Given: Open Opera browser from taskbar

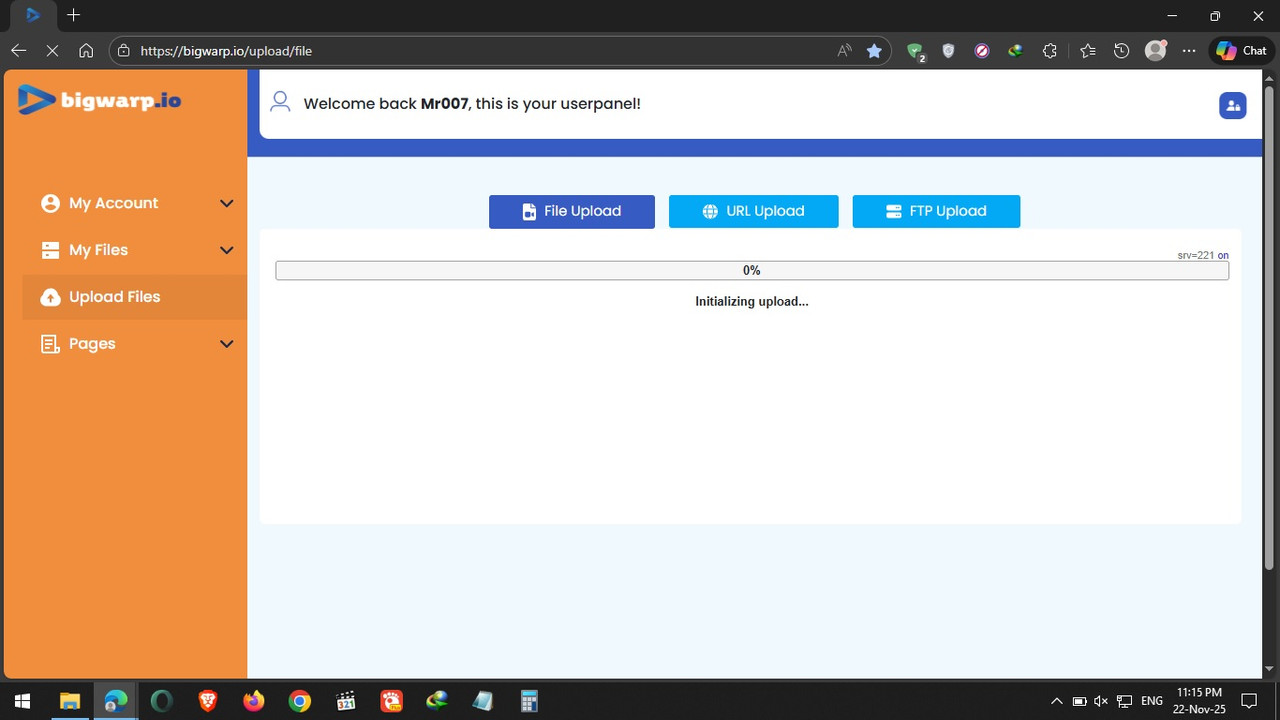Looking at the screenshot, I should tap(161, 701).
